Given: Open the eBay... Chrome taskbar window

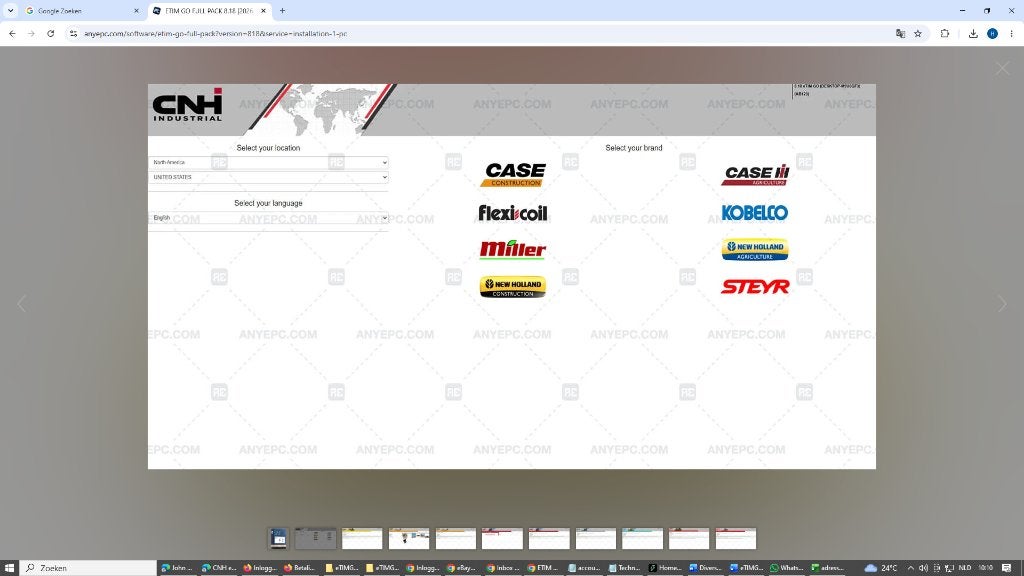Looking at the screenshot, I should tap(462, 568).
